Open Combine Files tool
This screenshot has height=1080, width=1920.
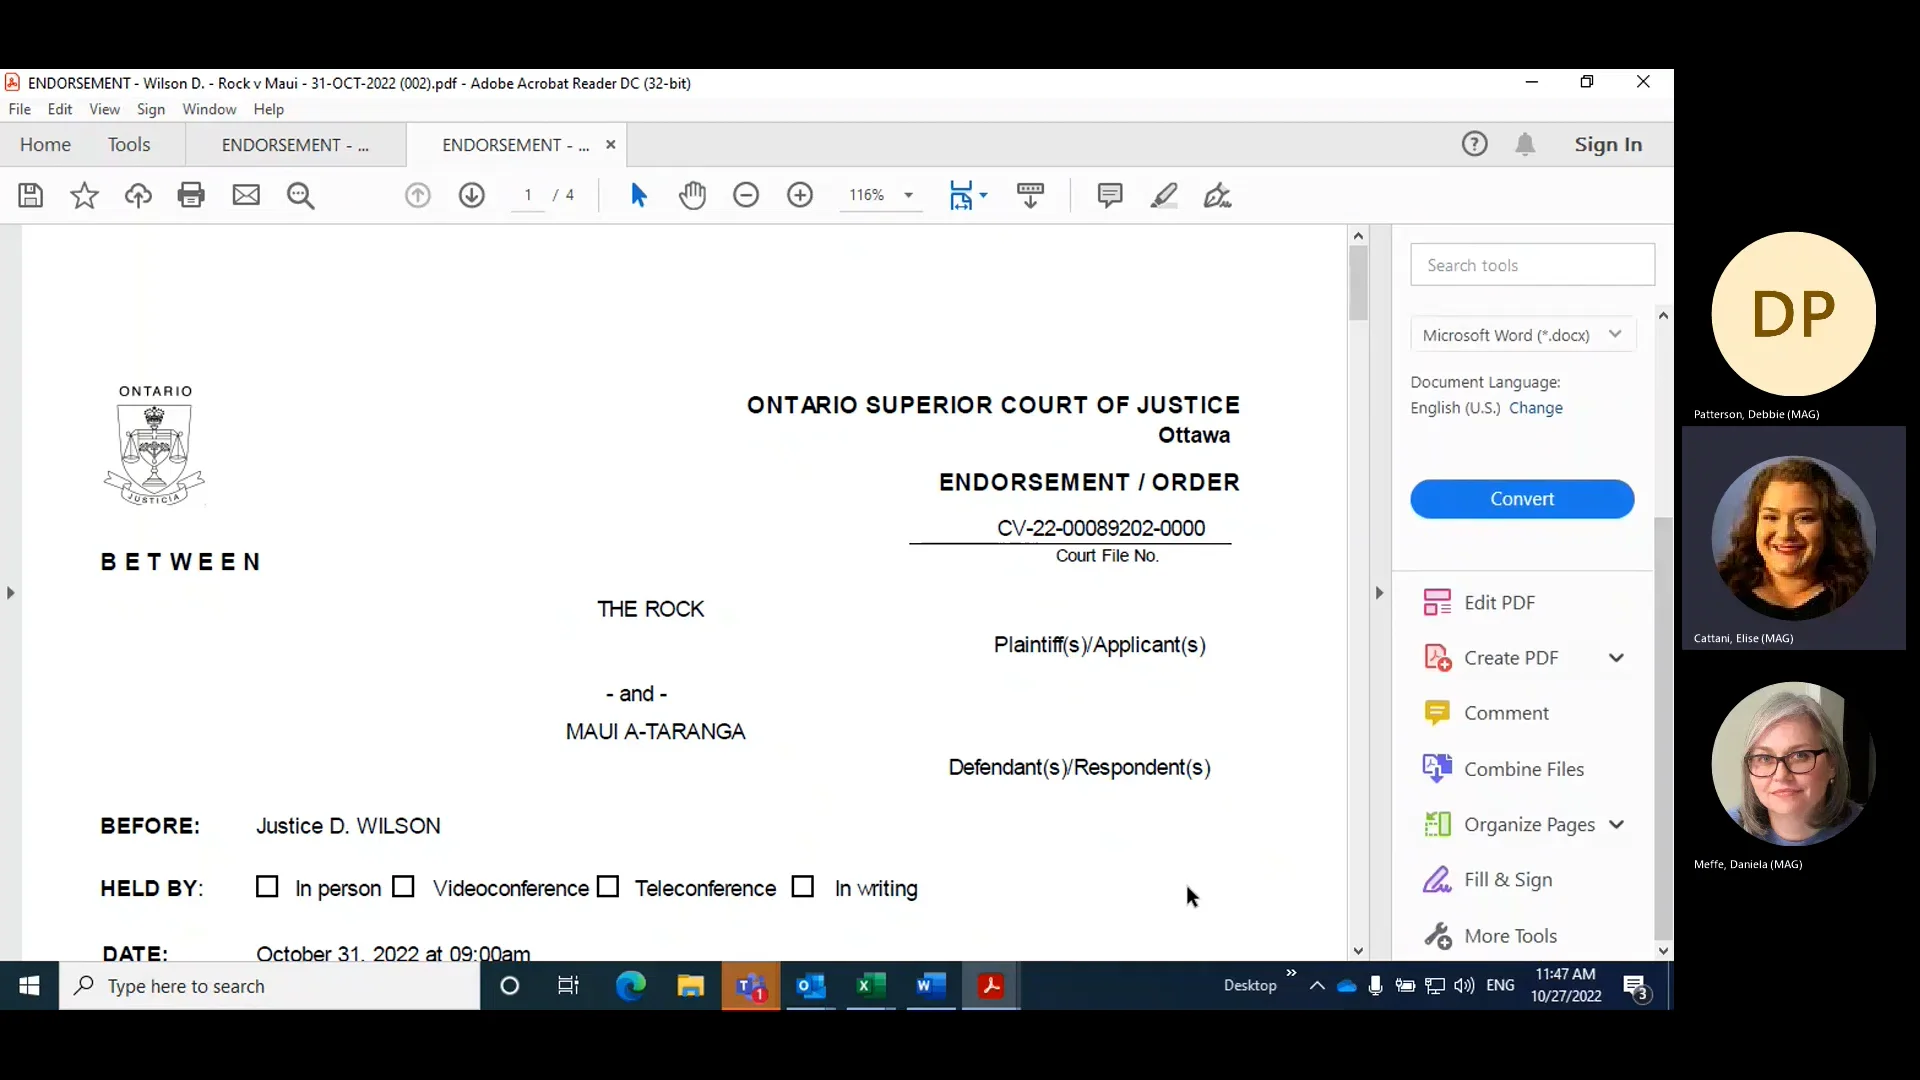[1503, 769]
